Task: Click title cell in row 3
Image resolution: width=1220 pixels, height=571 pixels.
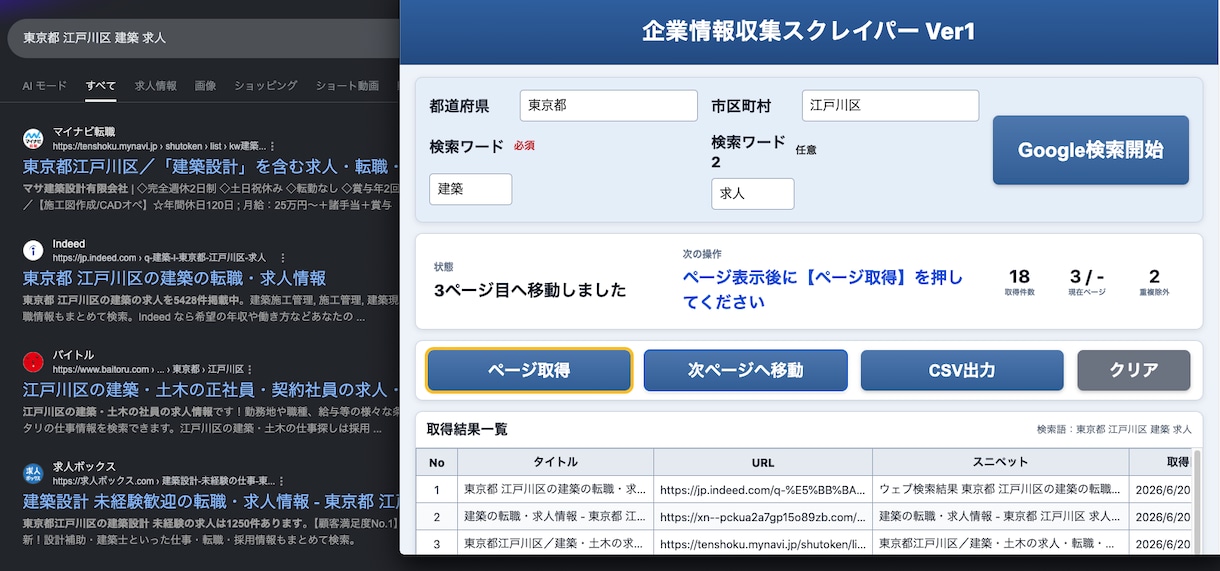Action: 556,544
